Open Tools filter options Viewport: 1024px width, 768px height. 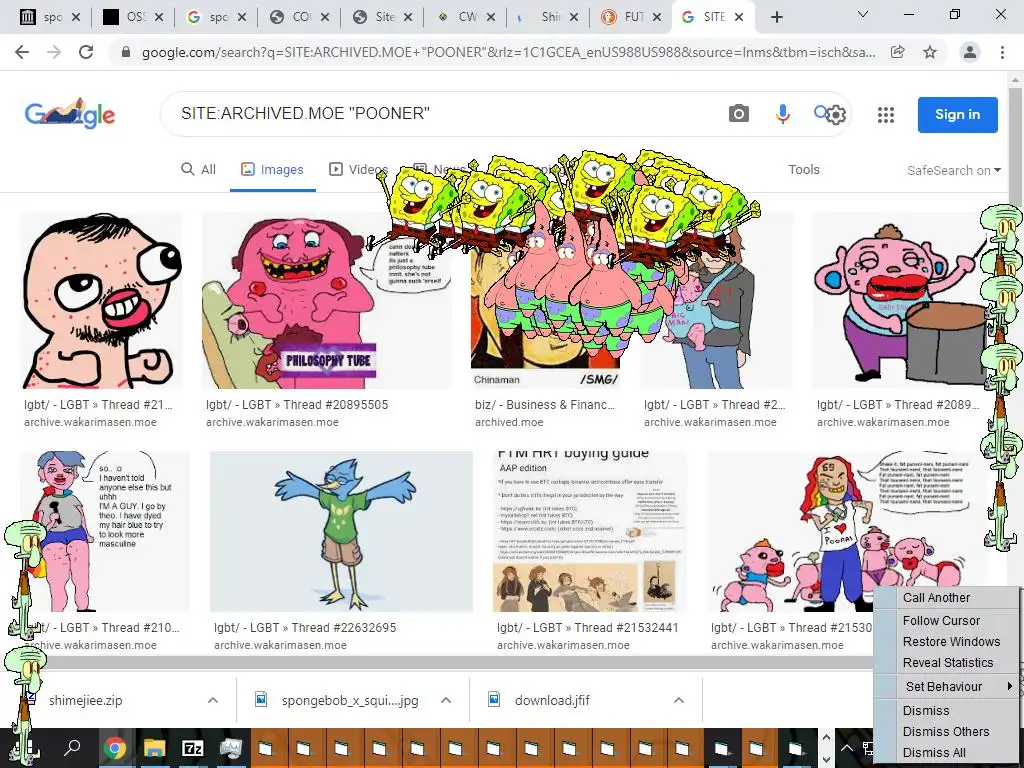pos(804,169)
